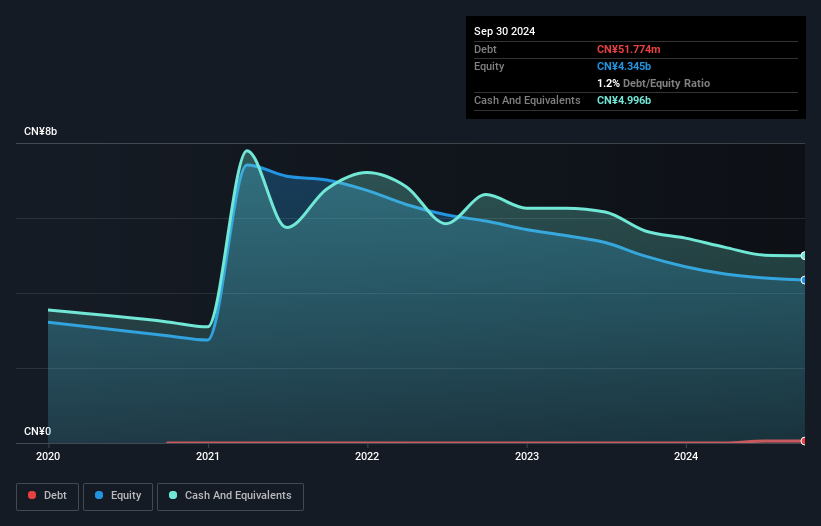The image size is (821, 526).
Task: Click the 2022 x-axis label
Action: (x=367, y=456)
